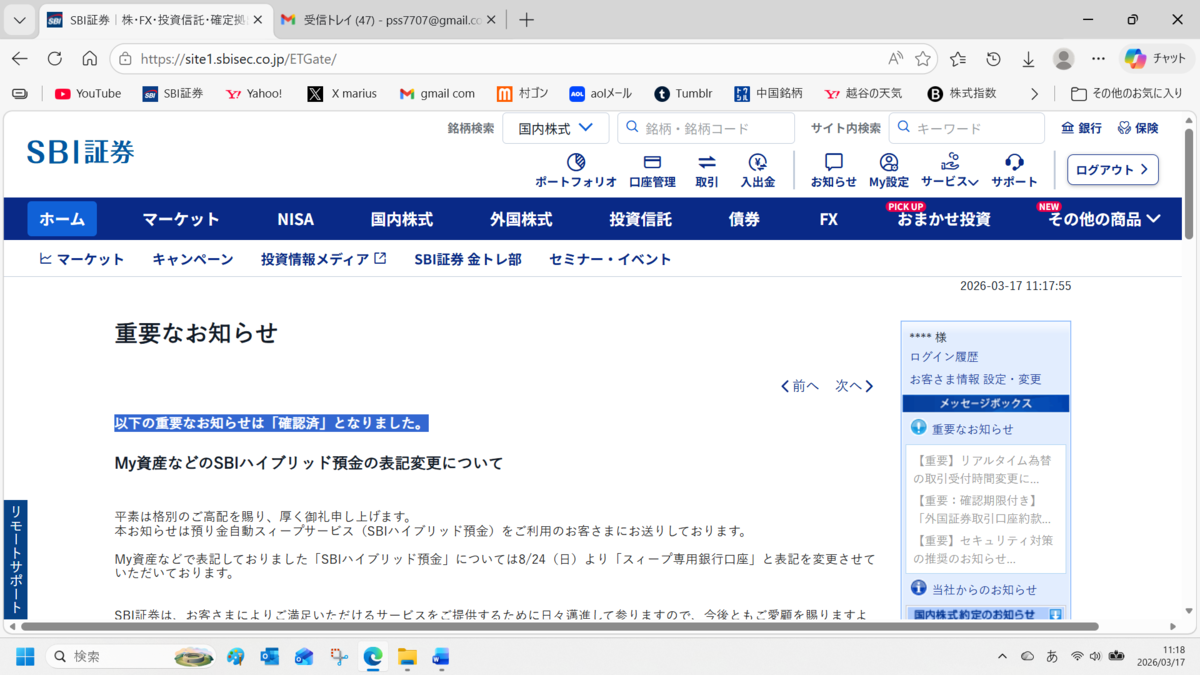Click the browser home icon

point(90,59)
